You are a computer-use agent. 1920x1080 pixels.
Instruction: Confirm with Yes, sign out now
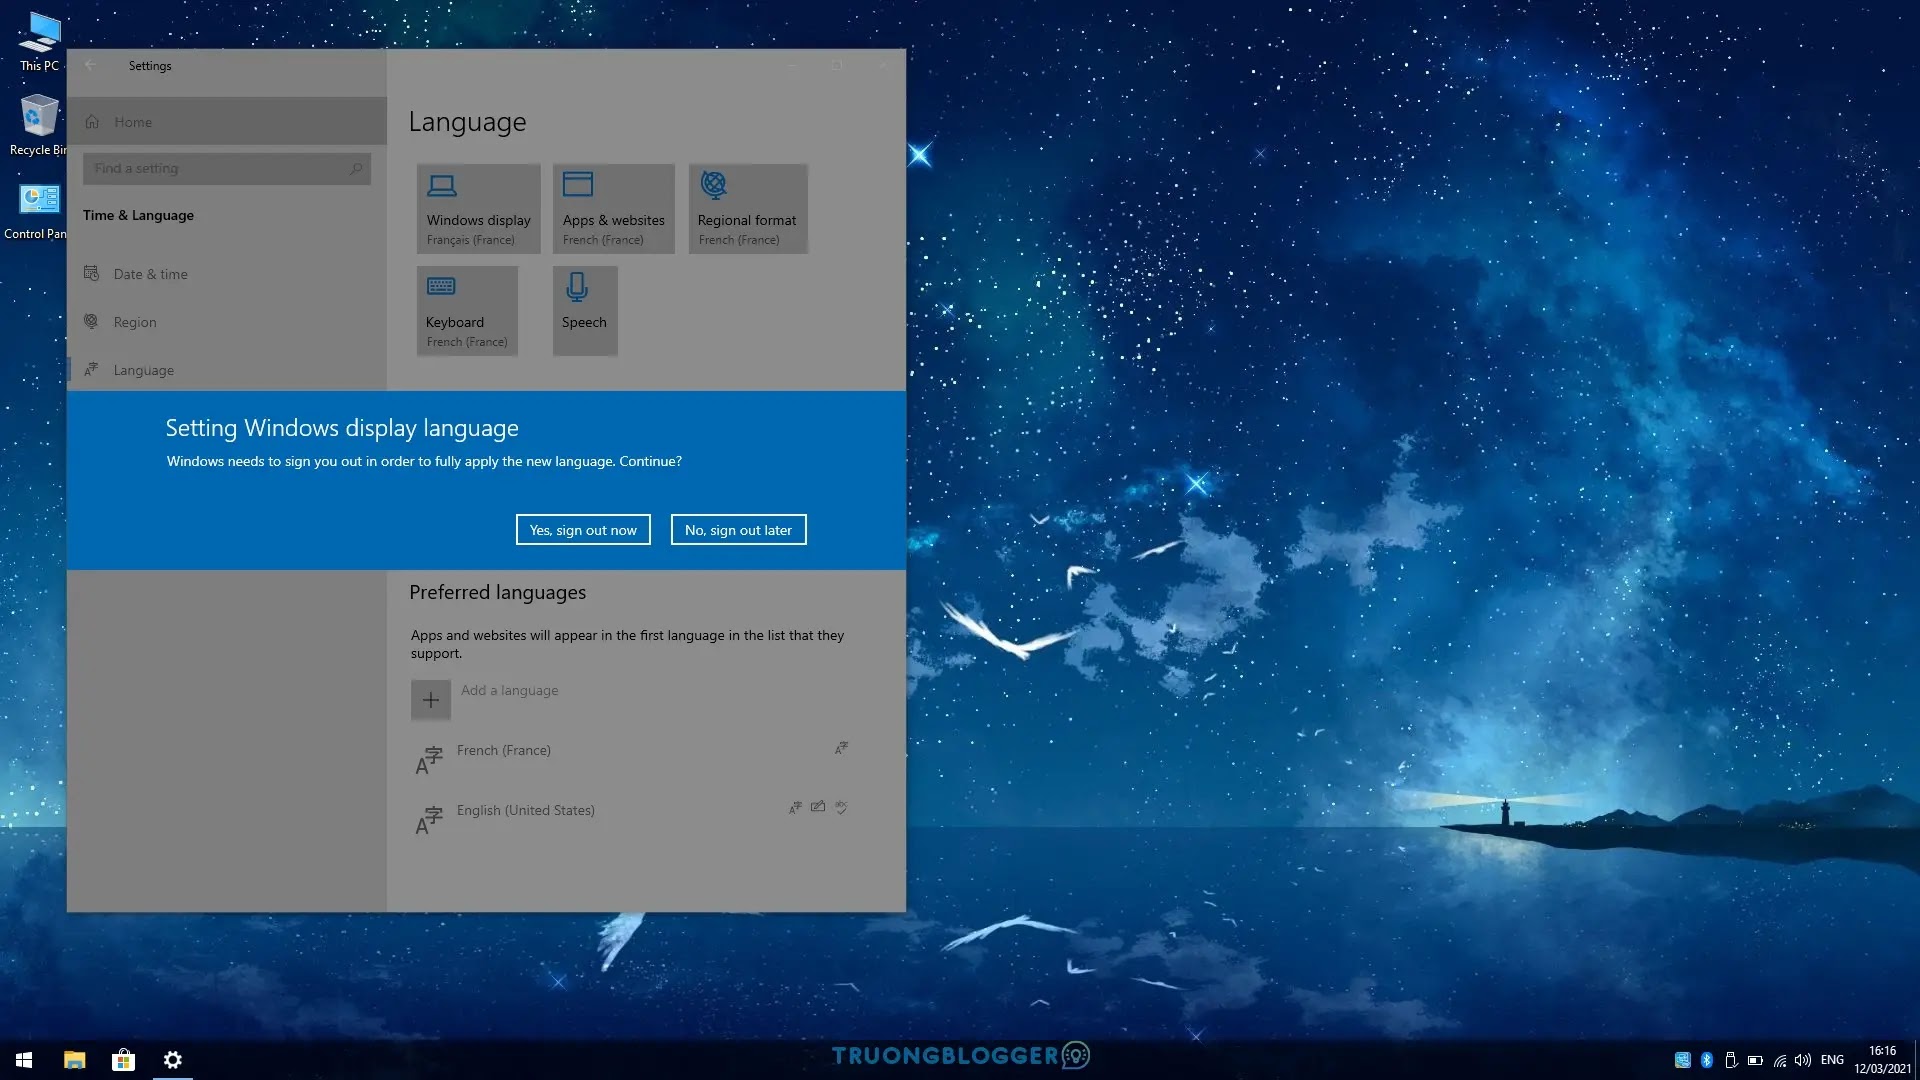tap(583, 530)
